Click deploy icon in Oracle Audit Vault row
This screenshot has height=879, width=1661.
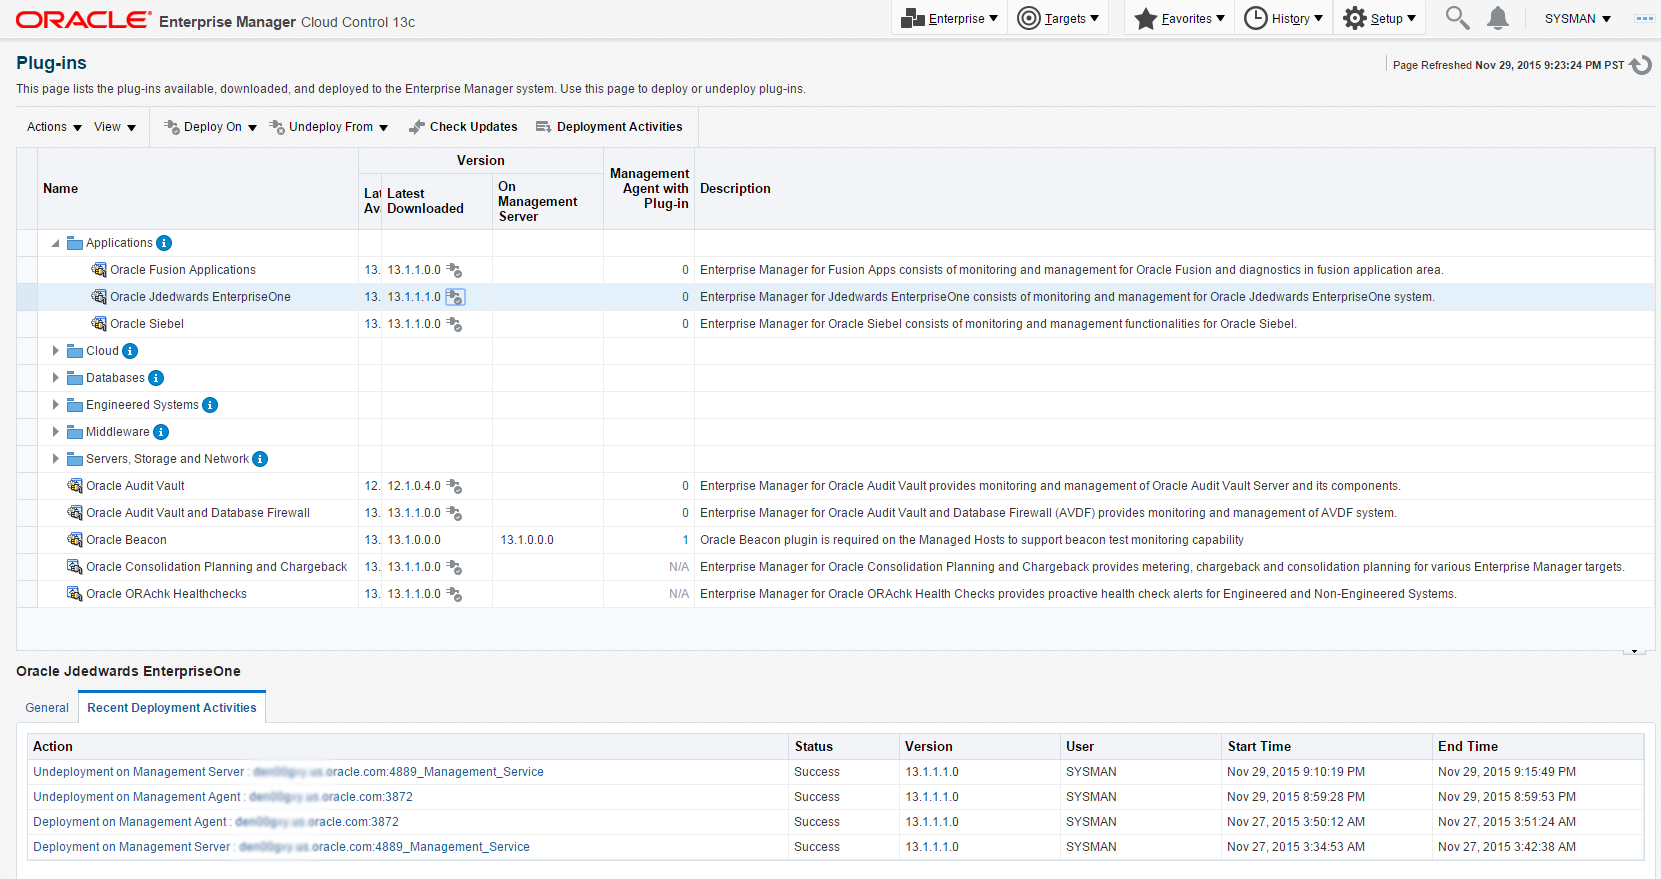point(454,486)
